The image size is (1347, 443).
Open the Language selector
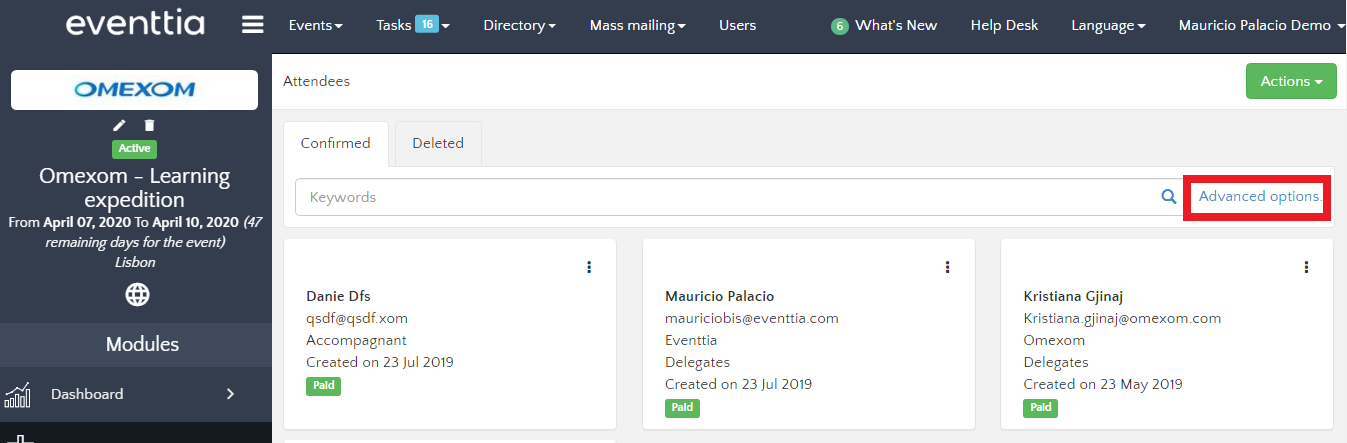tap(1107, 25)
